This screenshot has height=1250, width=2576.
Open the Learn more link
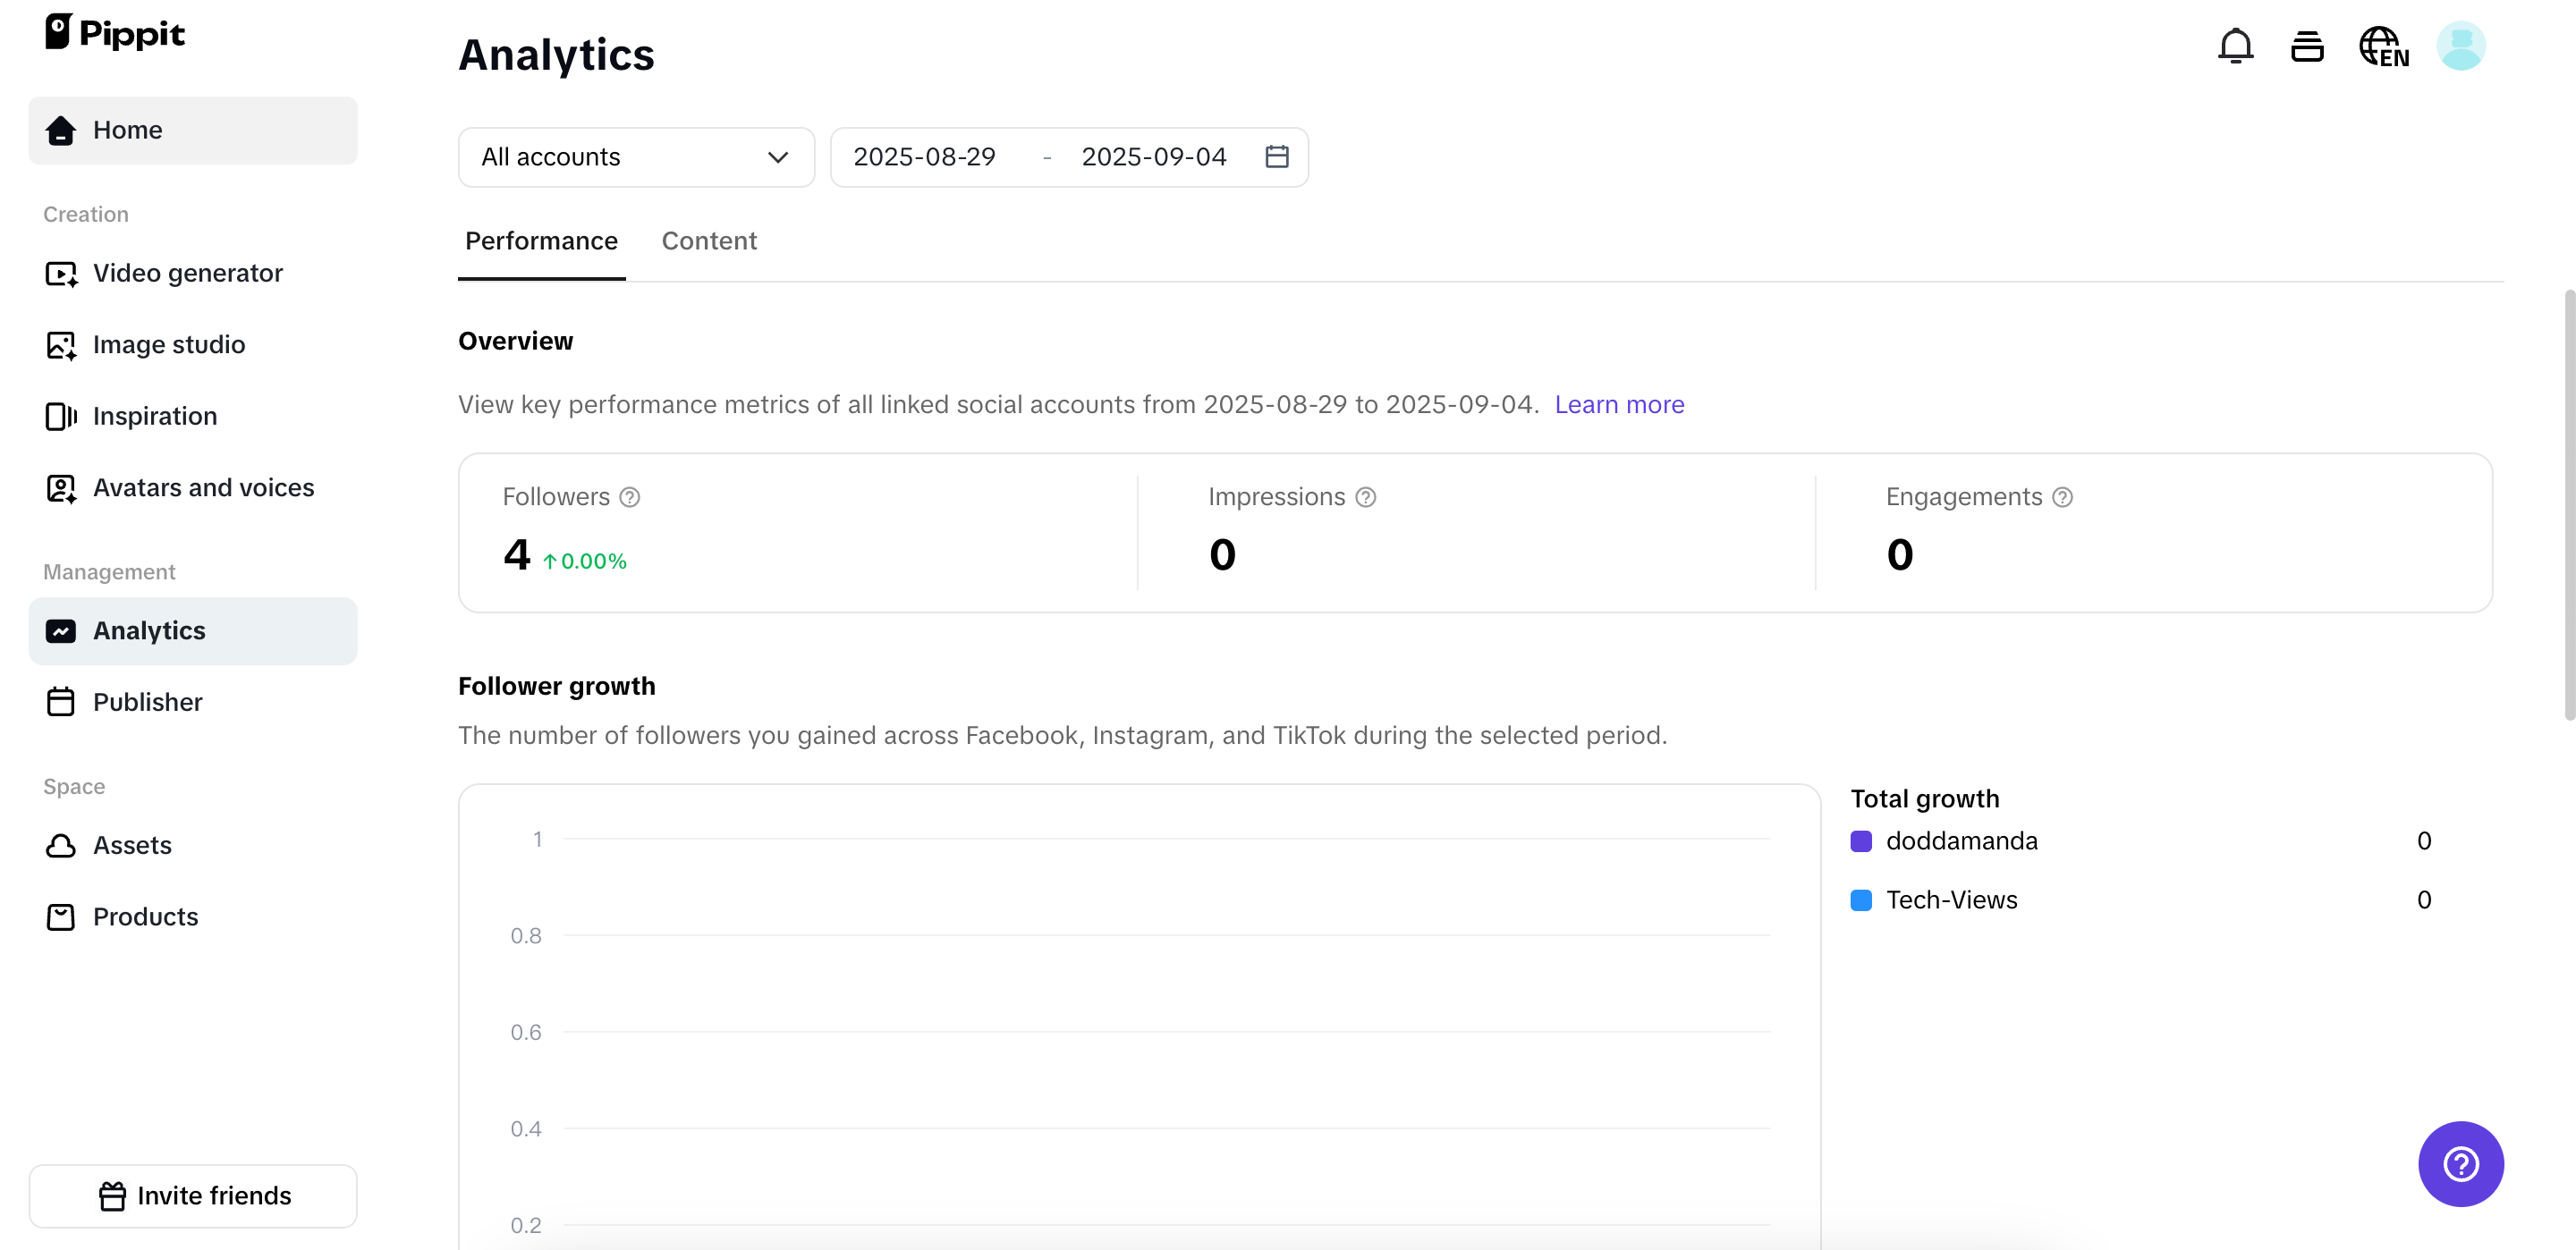[1619, 404]
